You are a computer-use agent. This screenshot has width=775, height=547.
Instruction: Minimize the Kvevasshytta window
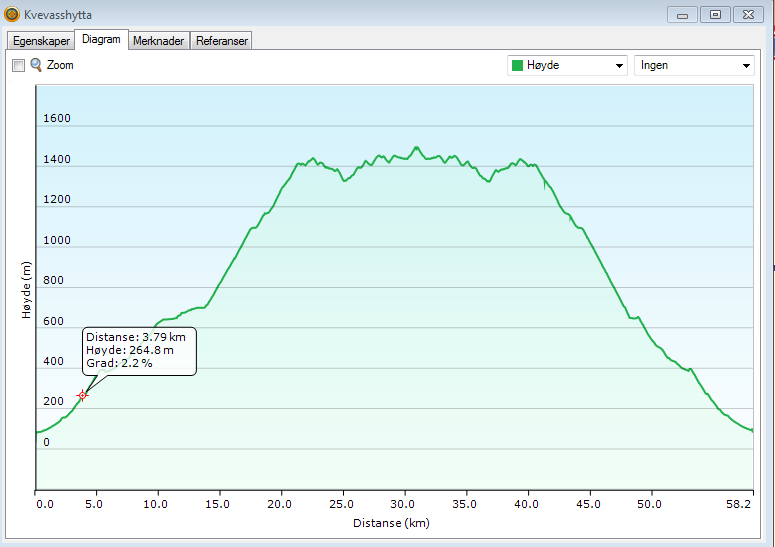click(x=683, y=15)
